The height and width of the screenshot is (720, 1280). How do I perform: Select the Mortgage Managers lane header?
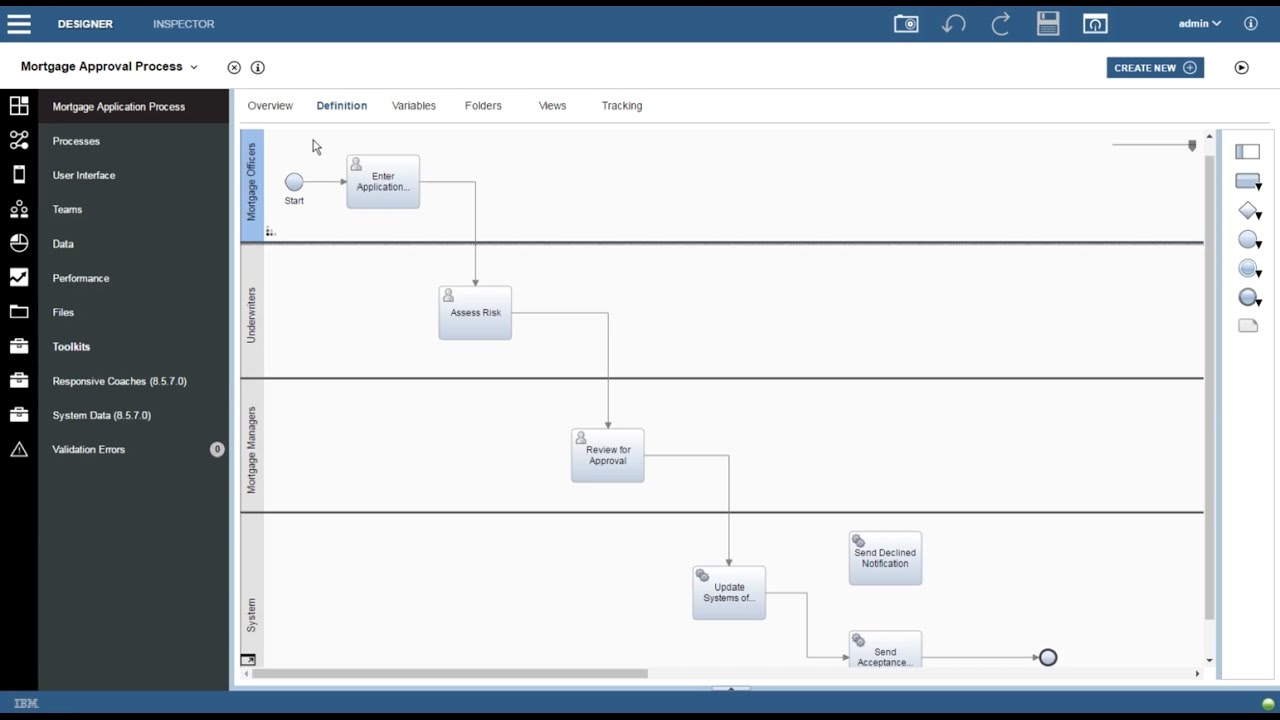click(252, 446)
